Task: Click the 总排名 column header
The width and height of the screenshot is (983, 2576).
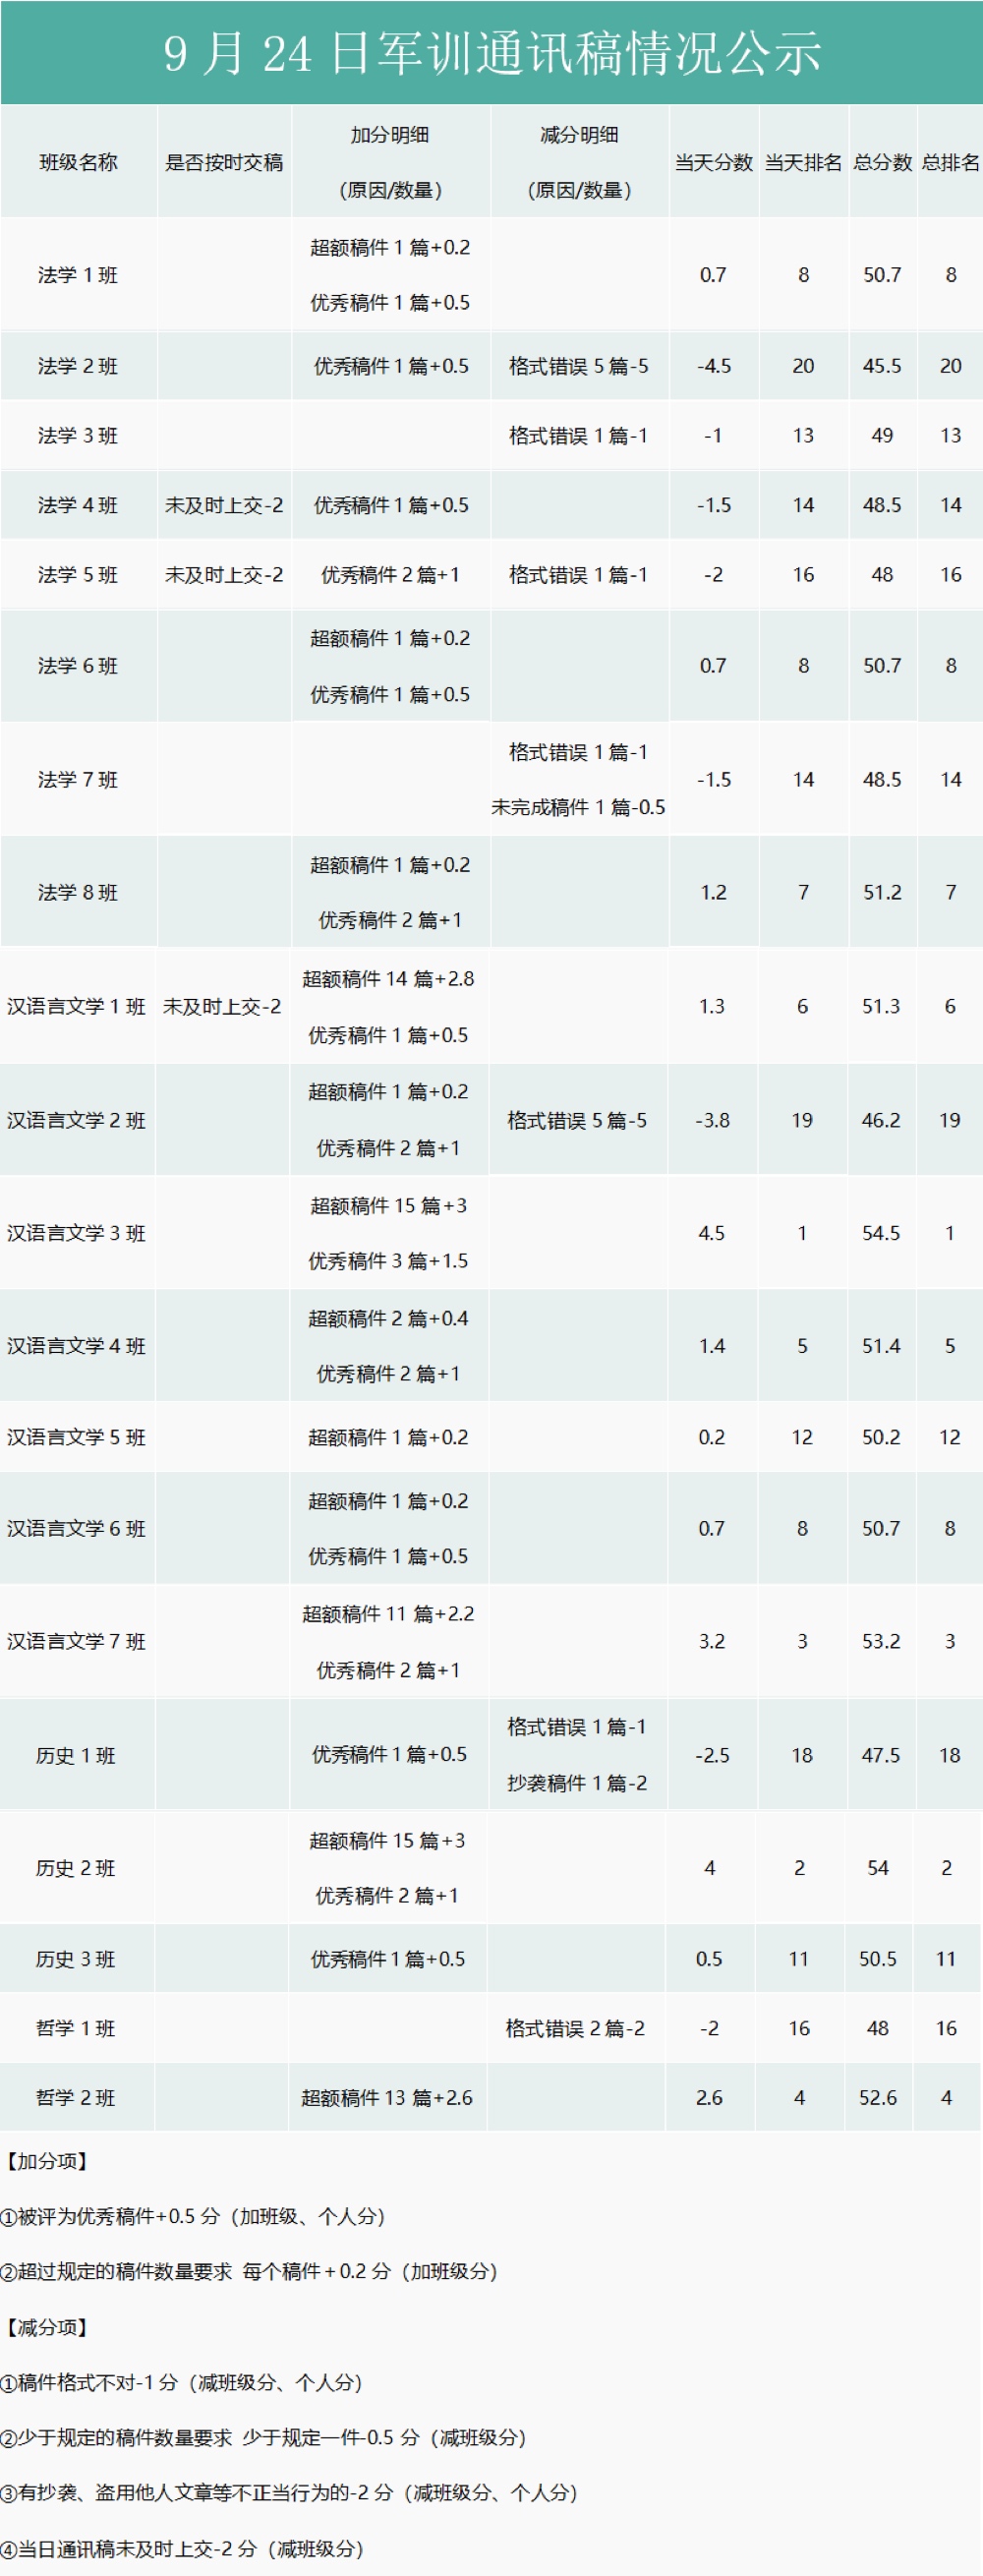Action: [950, 162]
